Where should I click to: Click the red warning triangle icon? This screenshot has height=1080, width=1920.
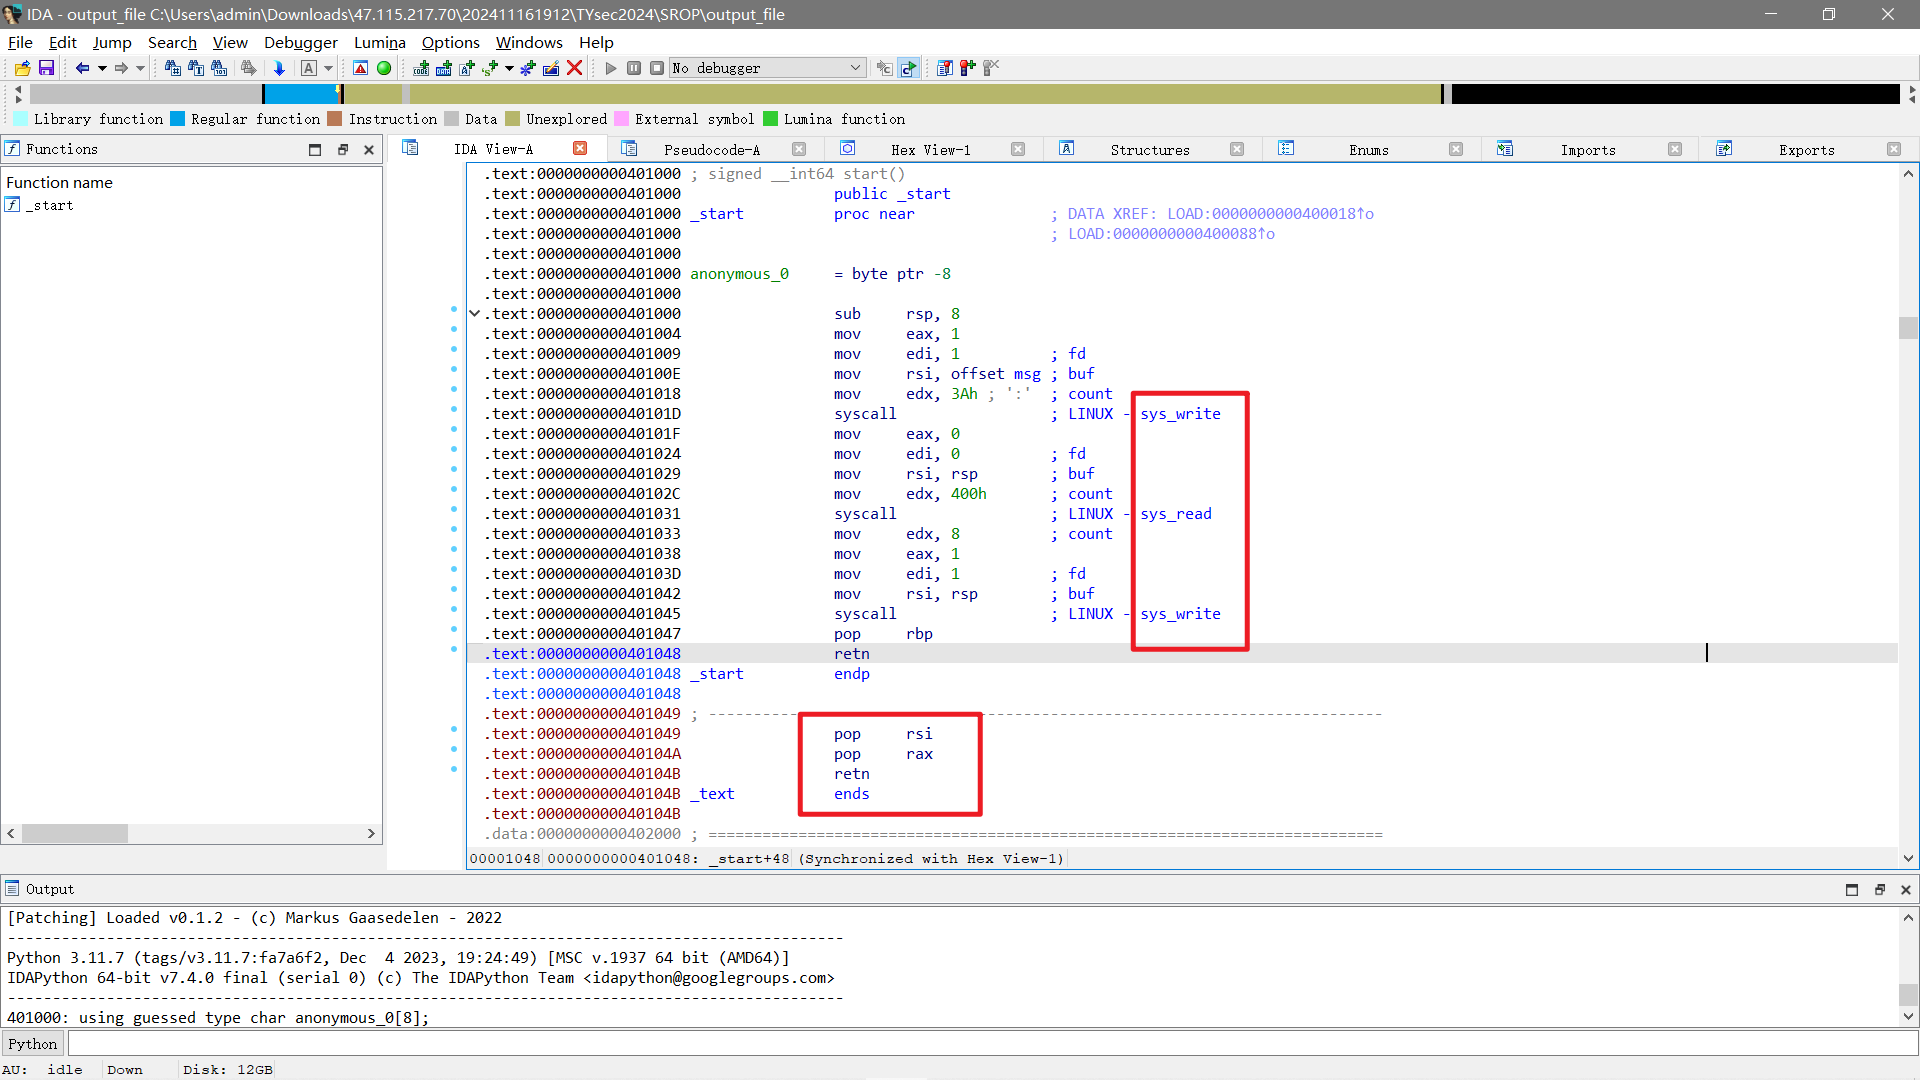click(x=361, y=68)
